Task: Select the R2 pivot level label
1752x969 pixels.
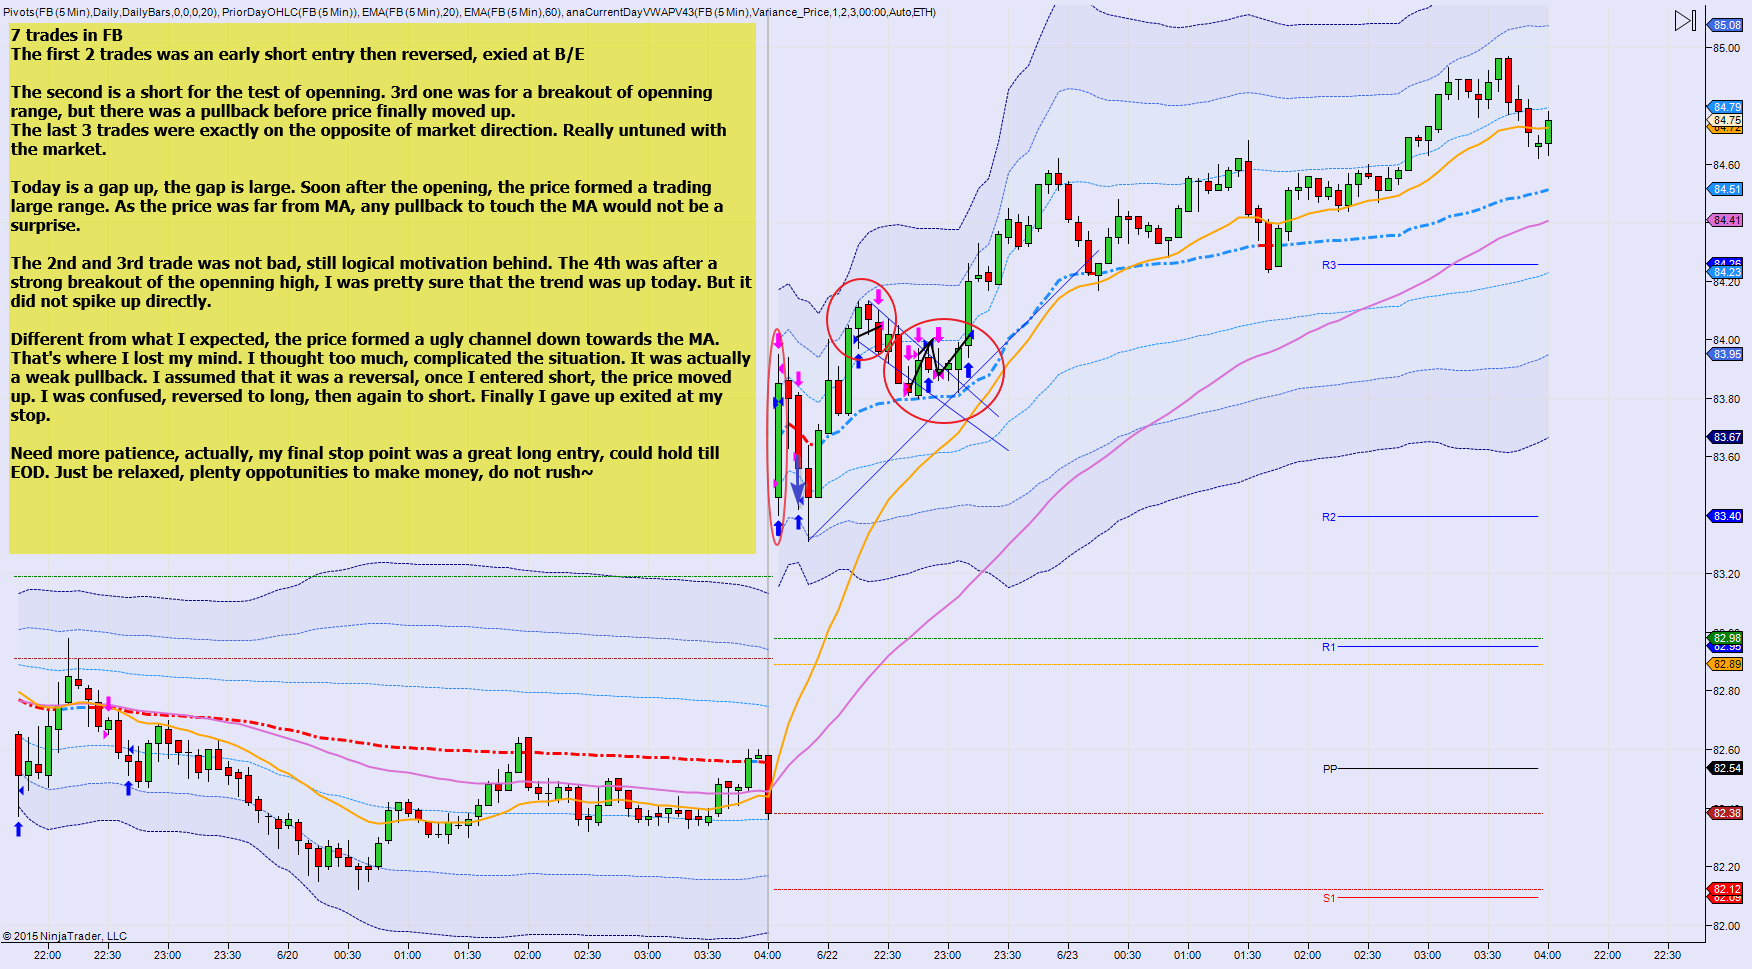Action: [1329, 517]
